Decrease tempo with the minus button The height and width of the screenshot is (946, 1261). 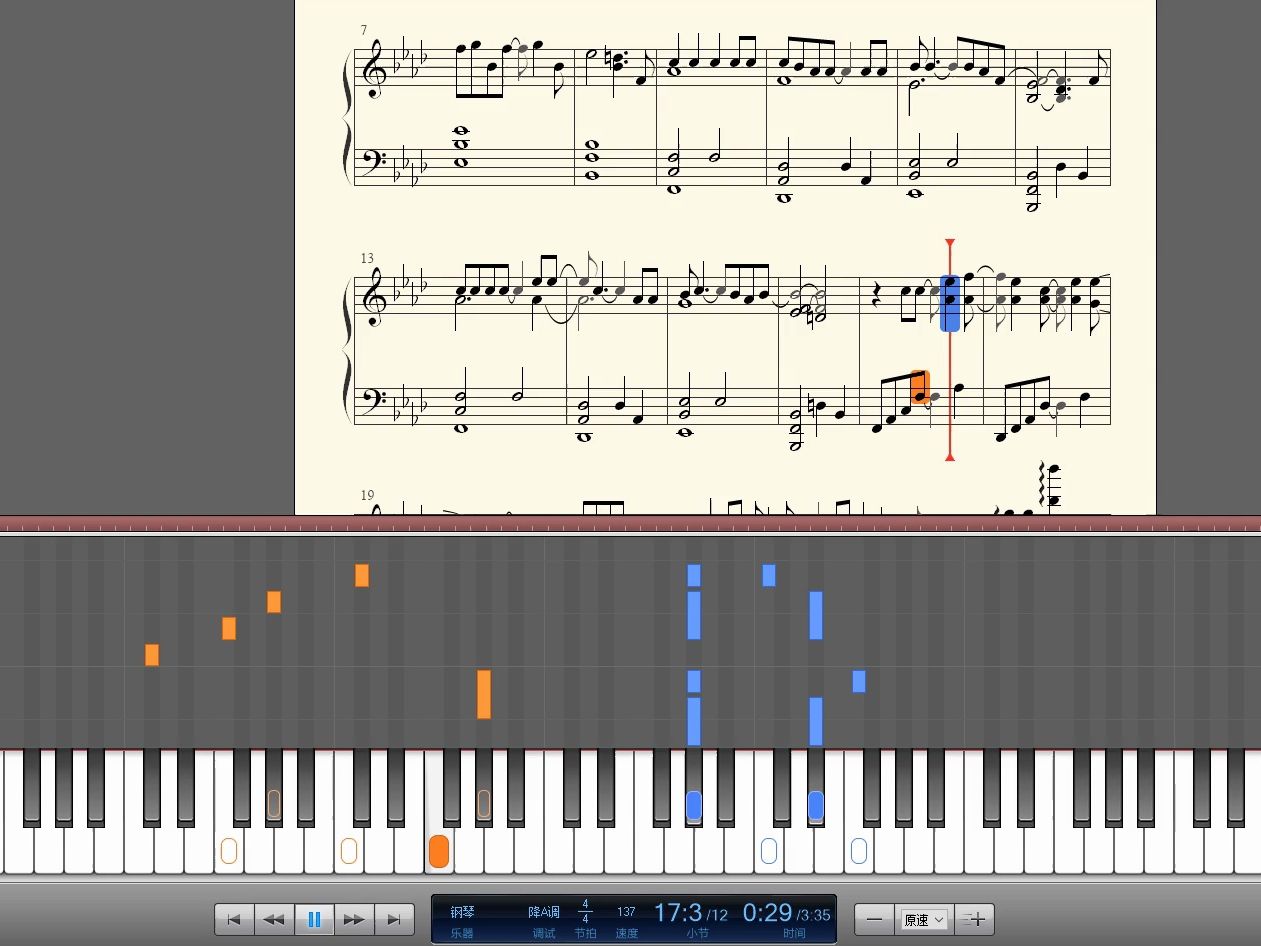[x=874, y=919]
